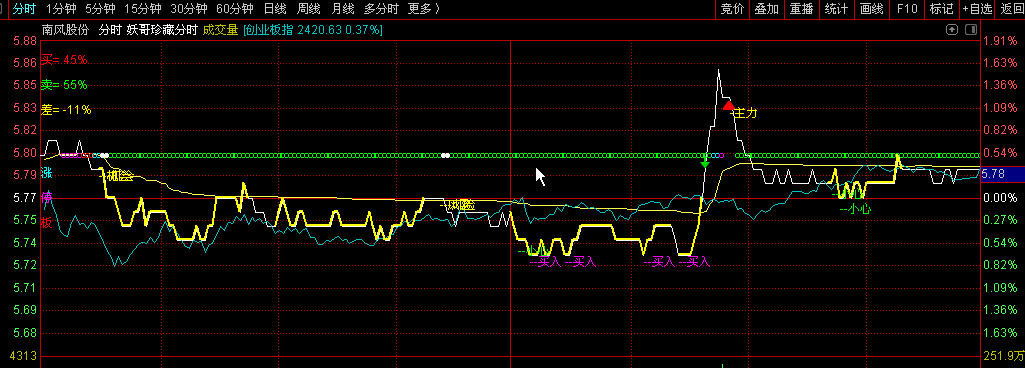Switch to the 30分钟 chart period
The image size is (1025, 368).
(x=188, y=8)
